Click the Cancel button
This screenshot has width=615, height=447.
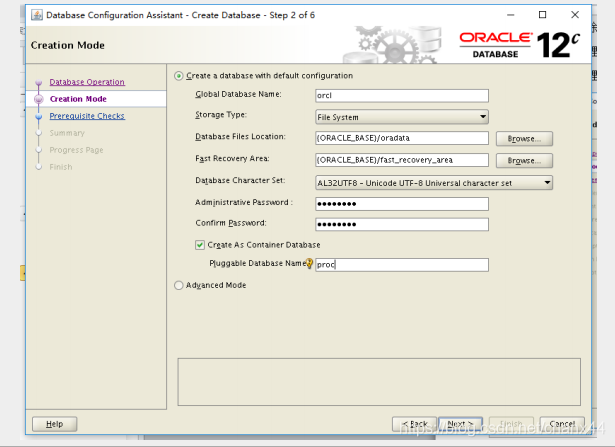pyautogui.click(x=562, y=424)
